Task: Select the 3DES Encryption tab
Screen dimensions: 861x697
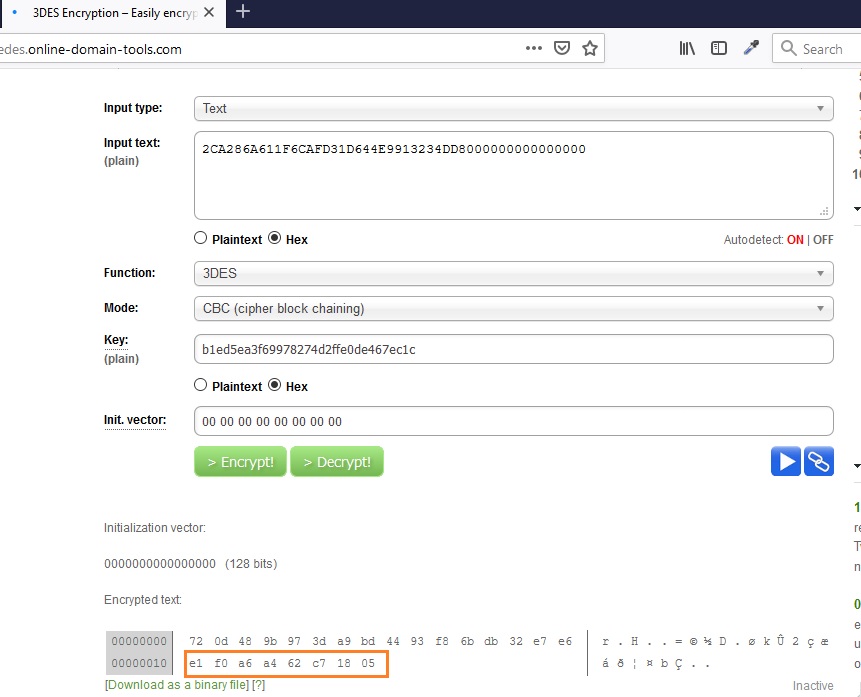Action: (114, 13)
